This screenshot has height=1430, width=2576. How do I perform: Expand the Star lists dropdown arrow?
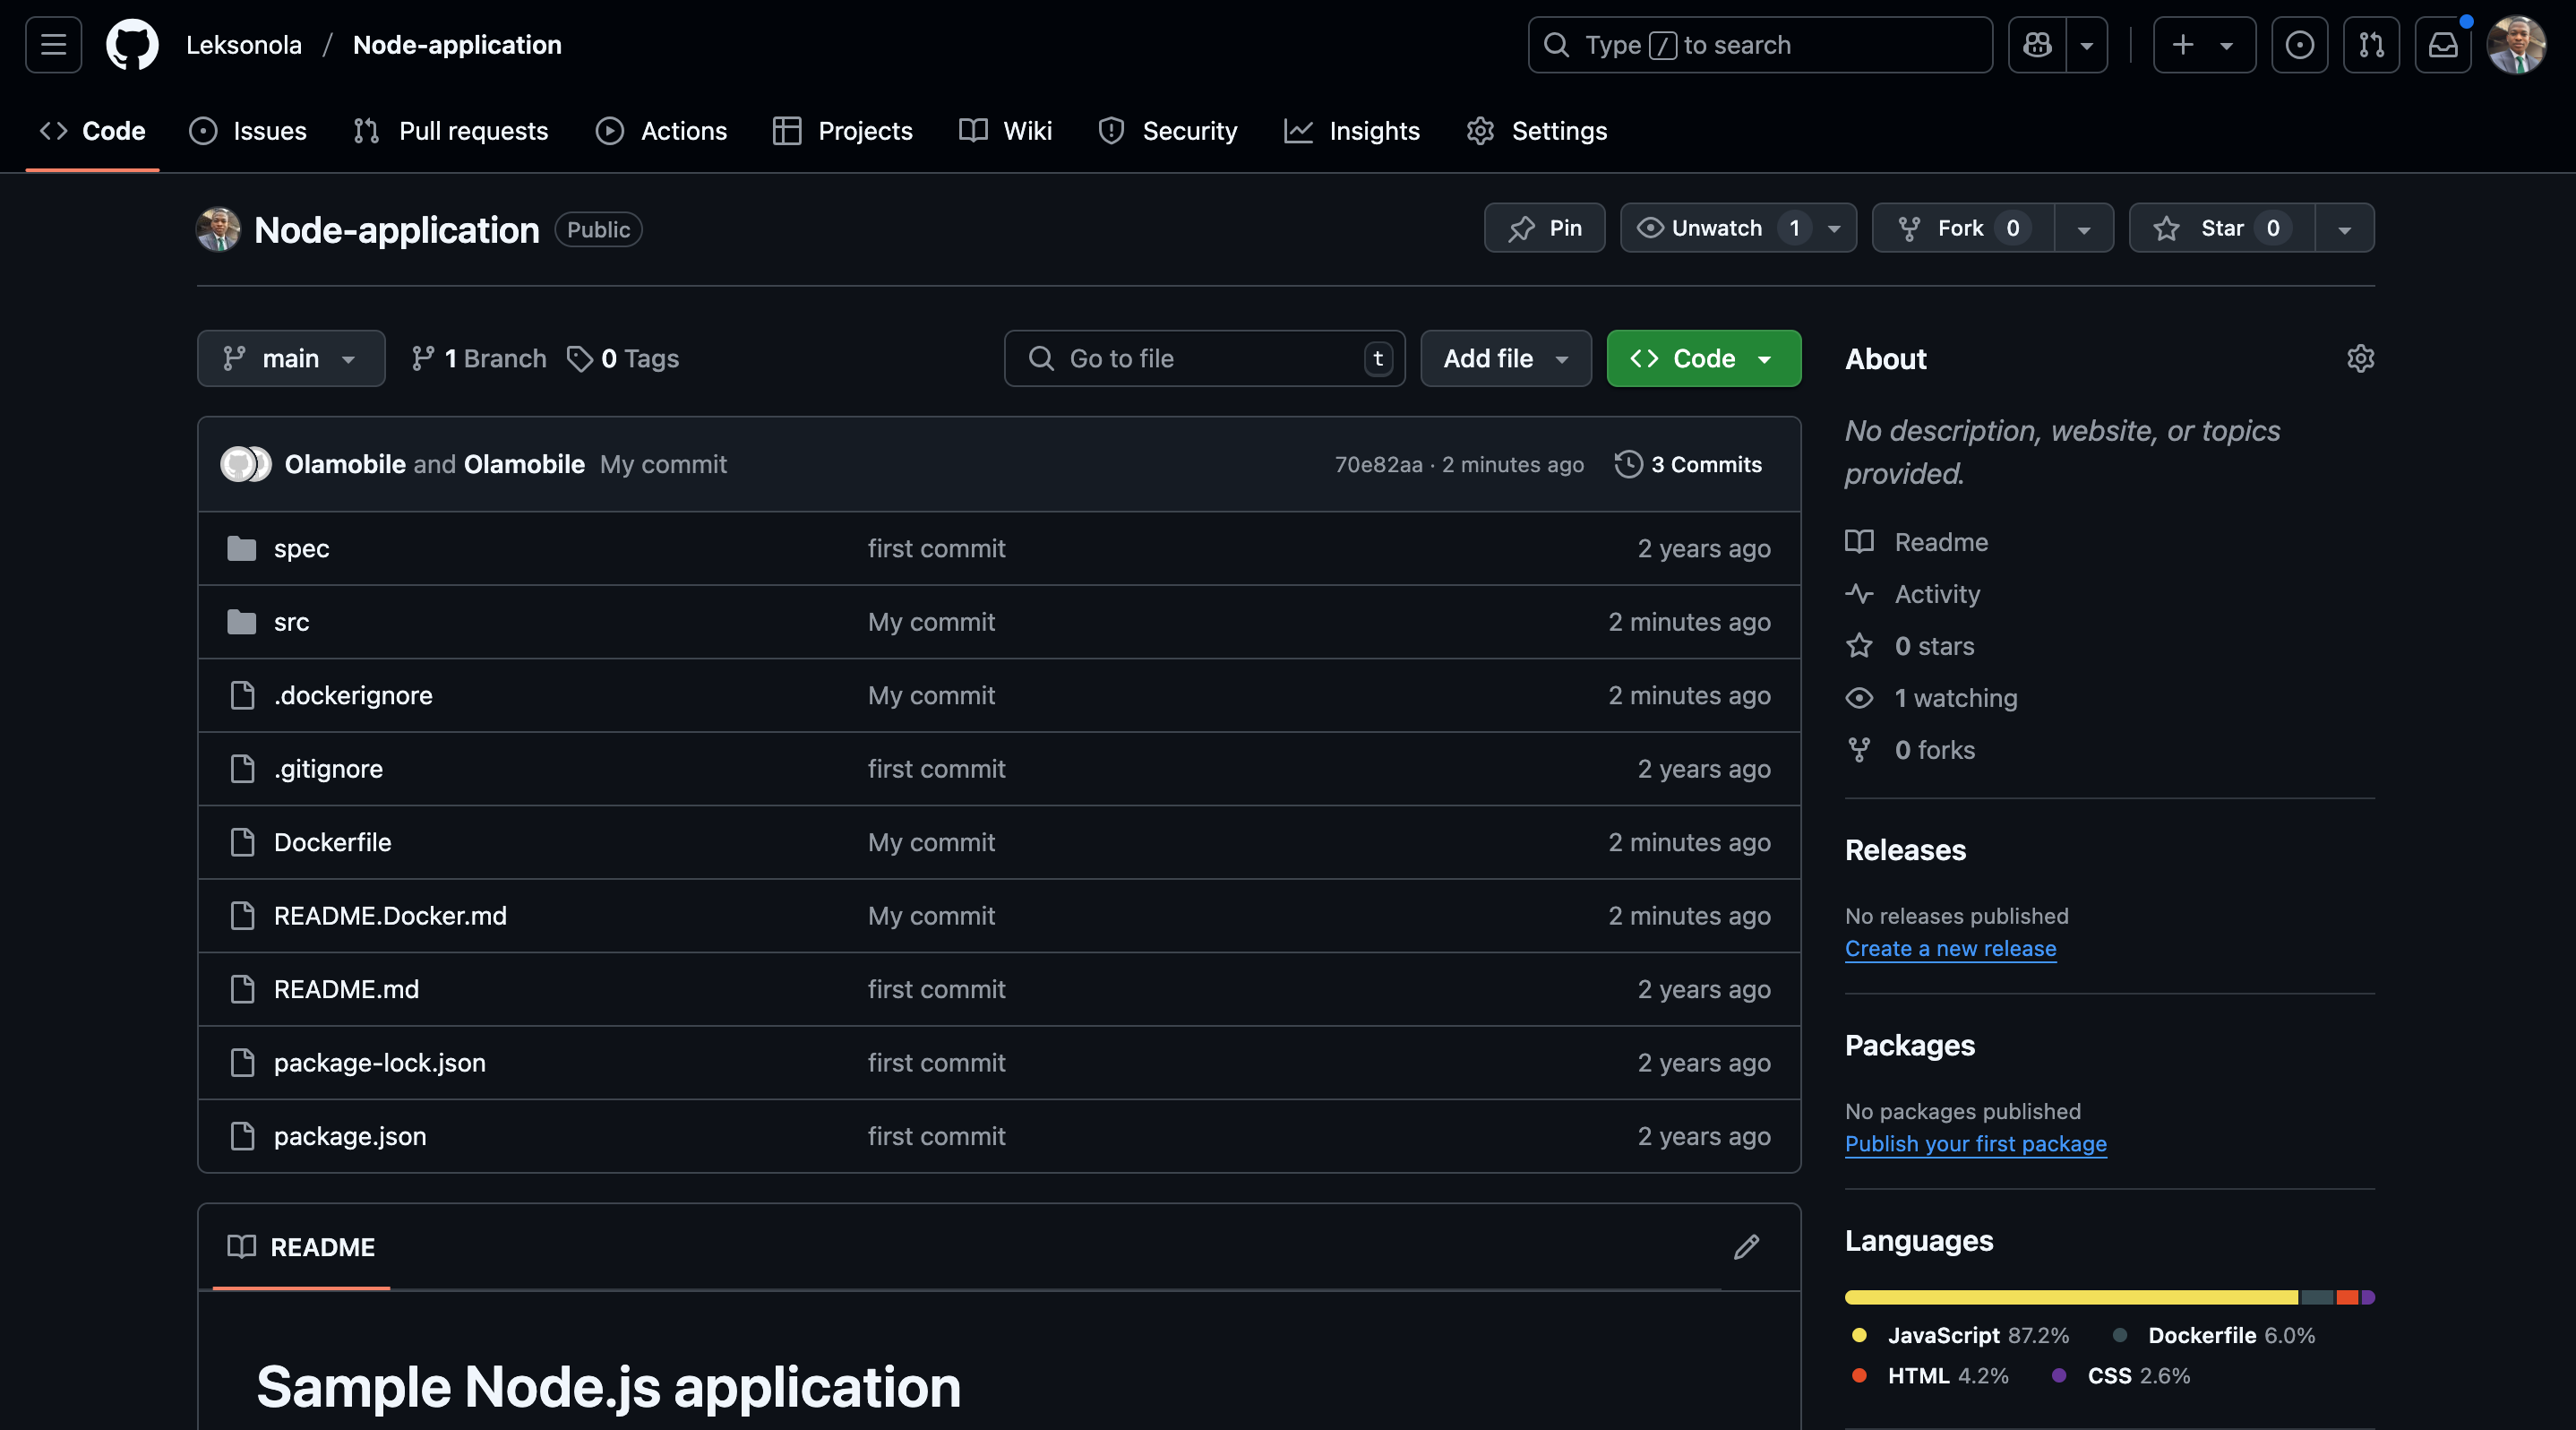pos(2345,228)
